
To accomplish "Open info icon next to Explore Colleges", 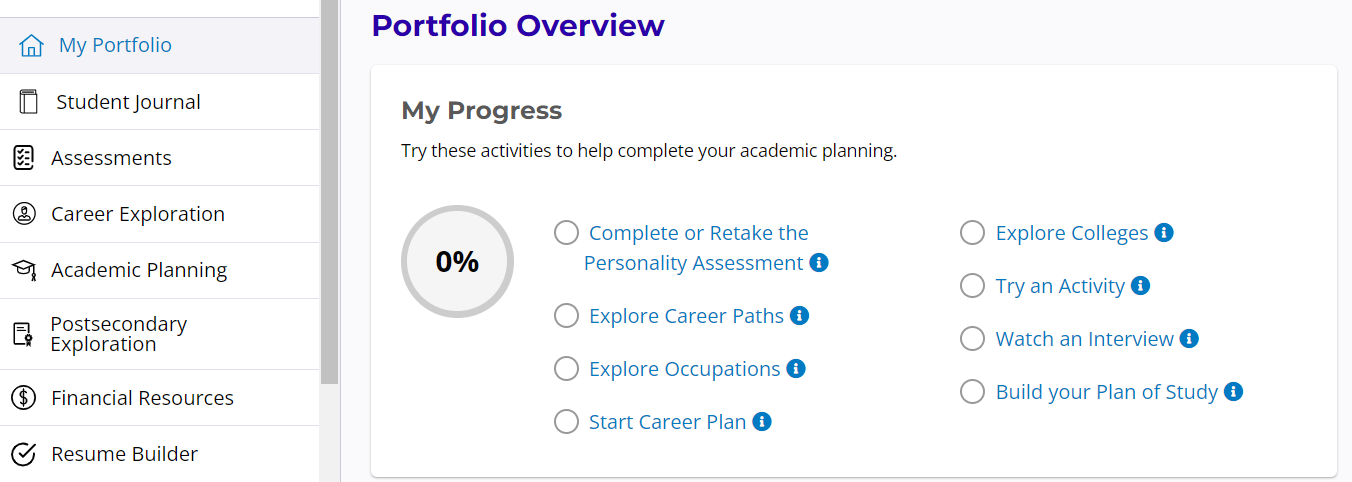I will pos(1163,233).
